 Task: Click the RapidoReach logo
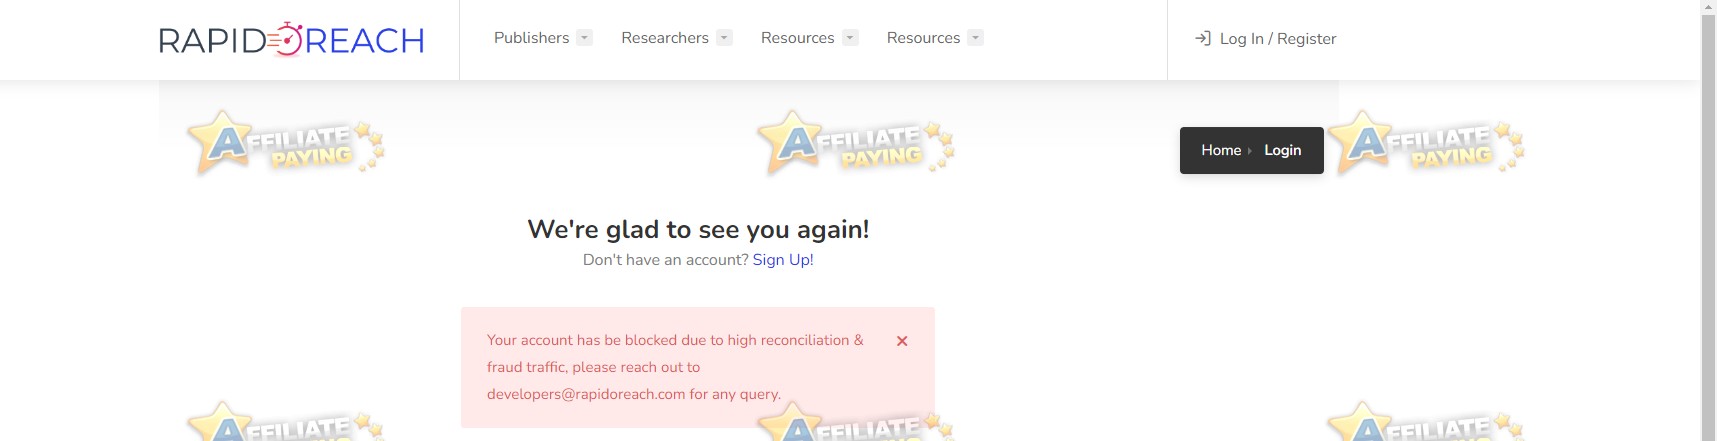291,39
